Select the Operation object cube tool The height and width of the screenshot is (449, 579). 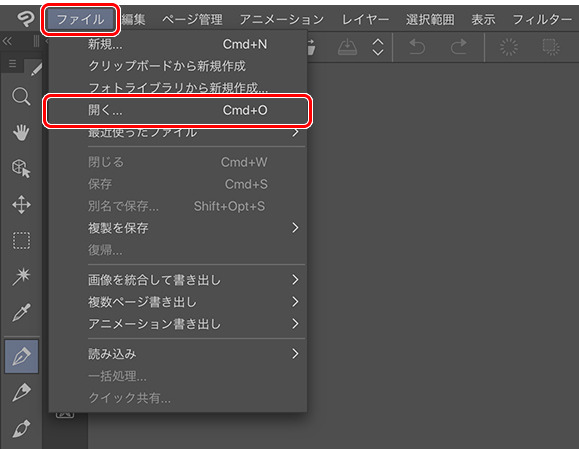click(21, 168)
